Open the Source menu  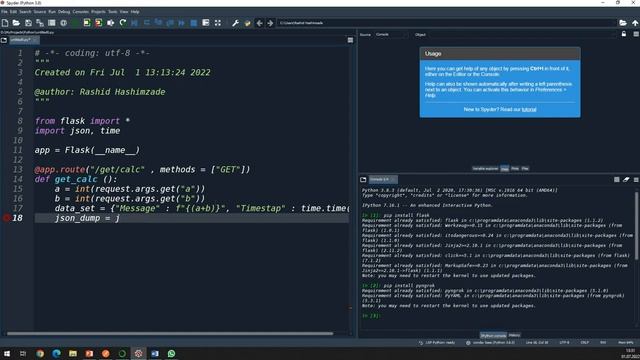click(x=40, y=12)
